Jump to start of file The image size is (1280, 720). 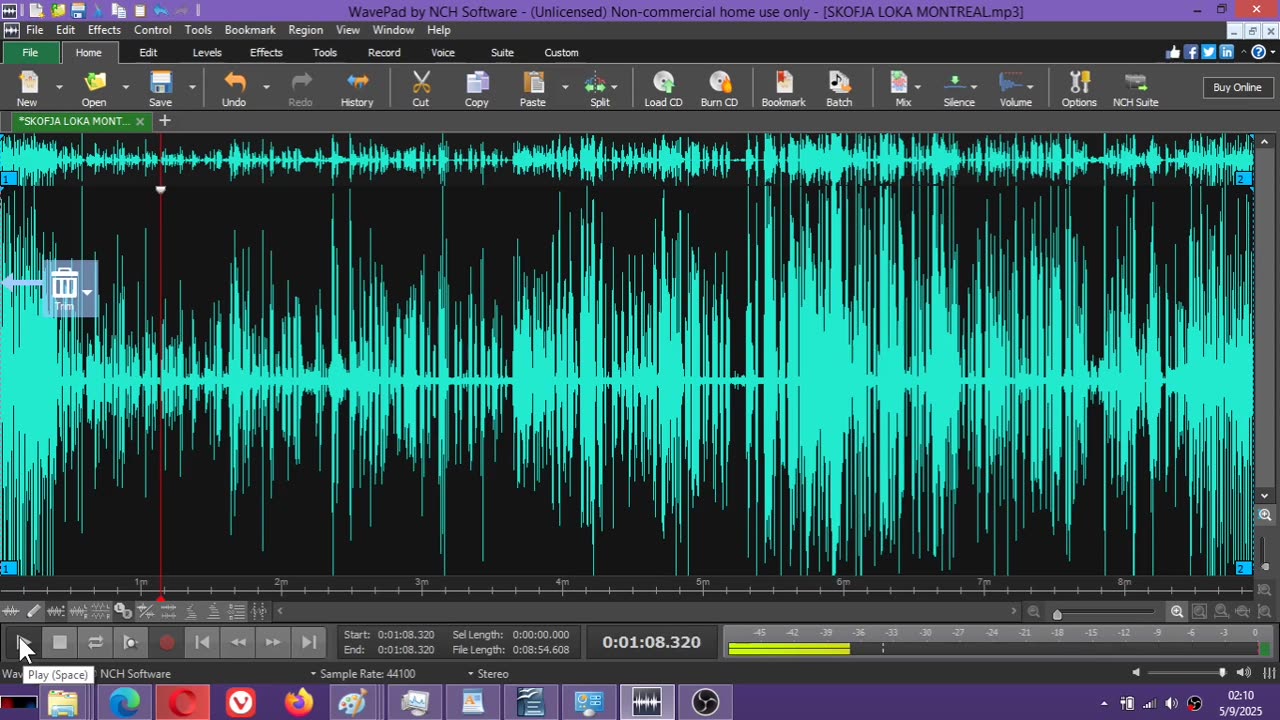[202, 642]
